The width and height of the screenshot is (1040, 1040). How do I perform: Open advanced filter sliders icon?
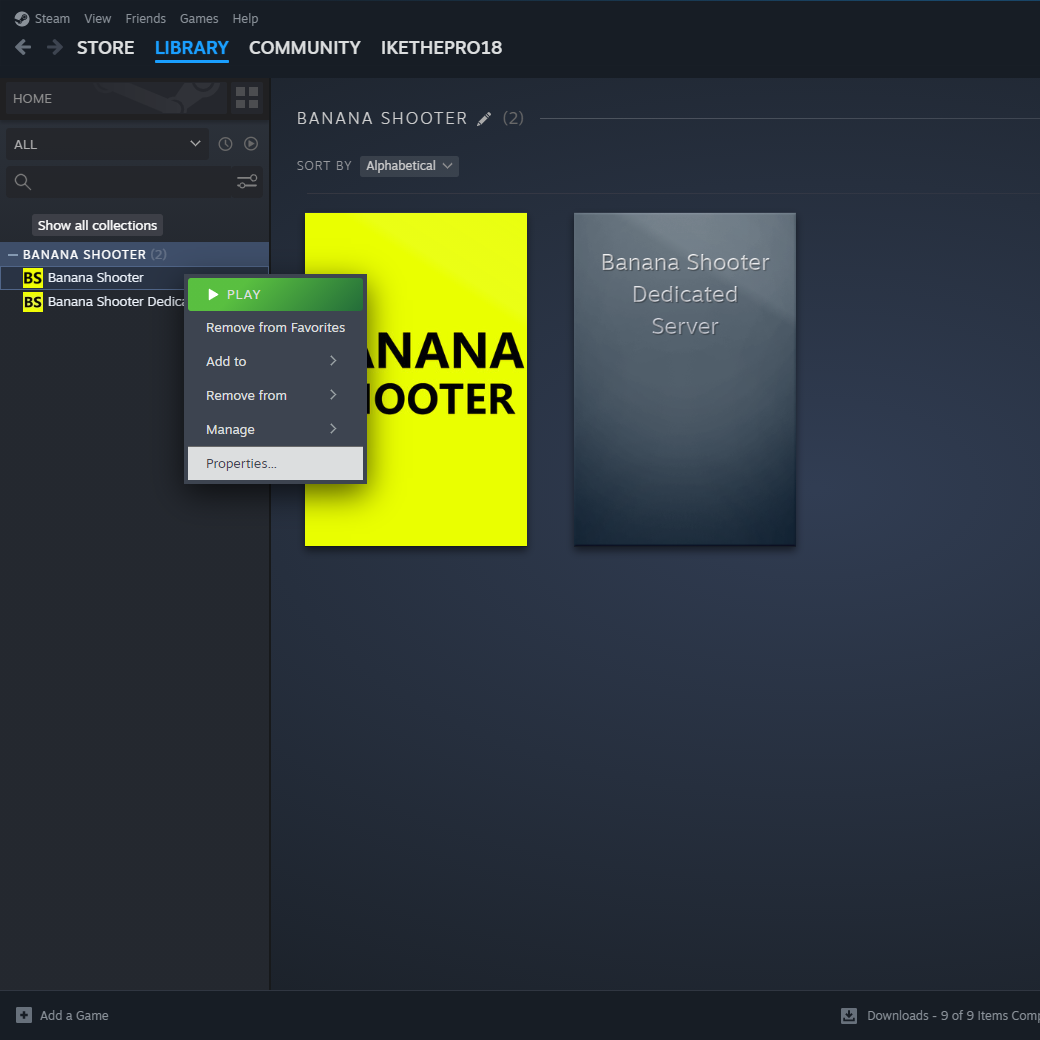click(x=247, y=182)
